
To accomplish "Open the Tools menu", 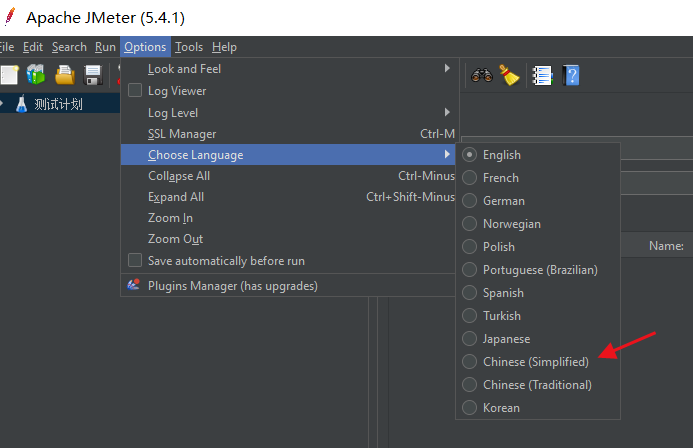I will pyautogui.click(x=189, y=47).
